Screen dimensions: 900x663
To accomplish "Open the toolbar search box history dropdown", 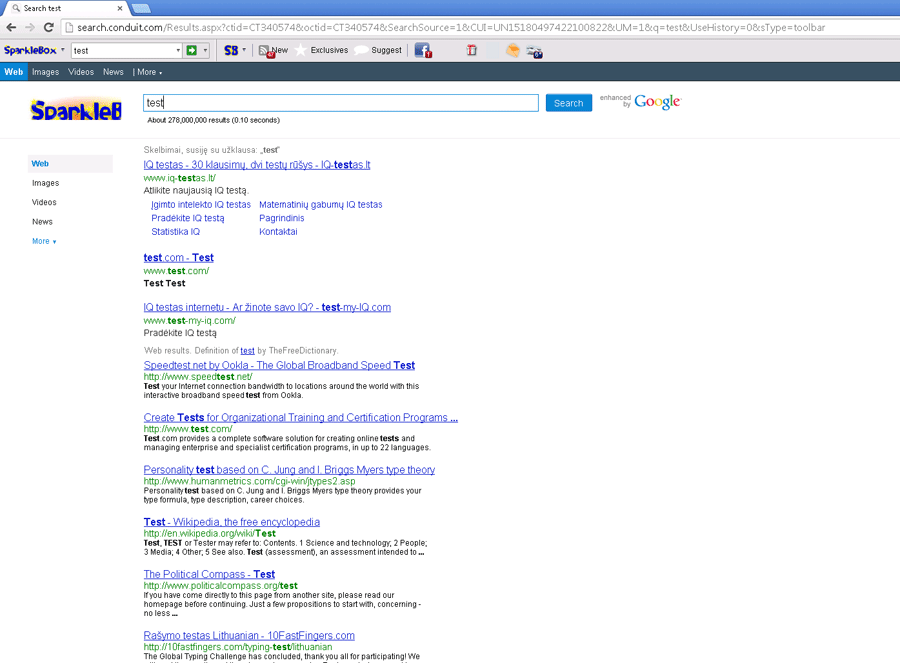I will 177,50.
